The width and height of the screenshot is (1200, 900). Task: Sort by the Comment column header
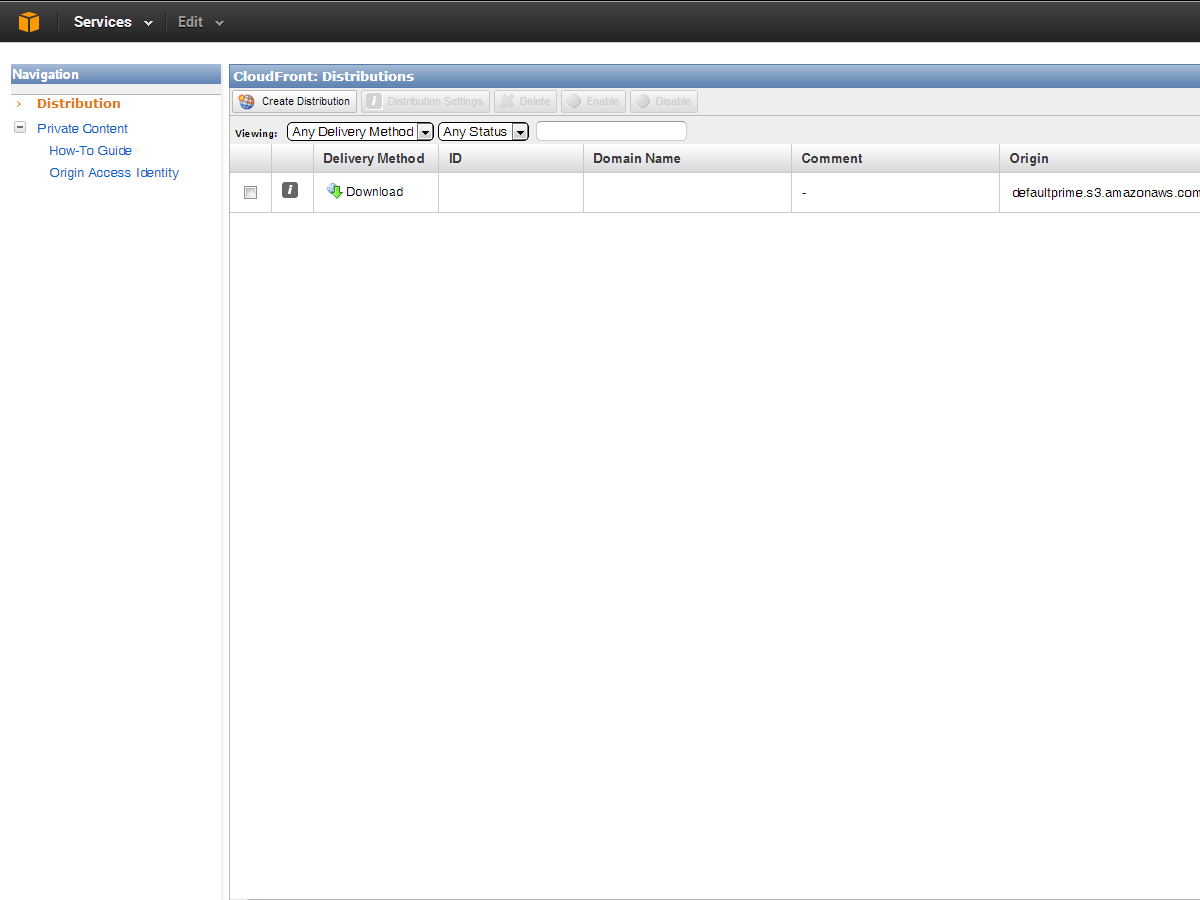tap(895, 158)
